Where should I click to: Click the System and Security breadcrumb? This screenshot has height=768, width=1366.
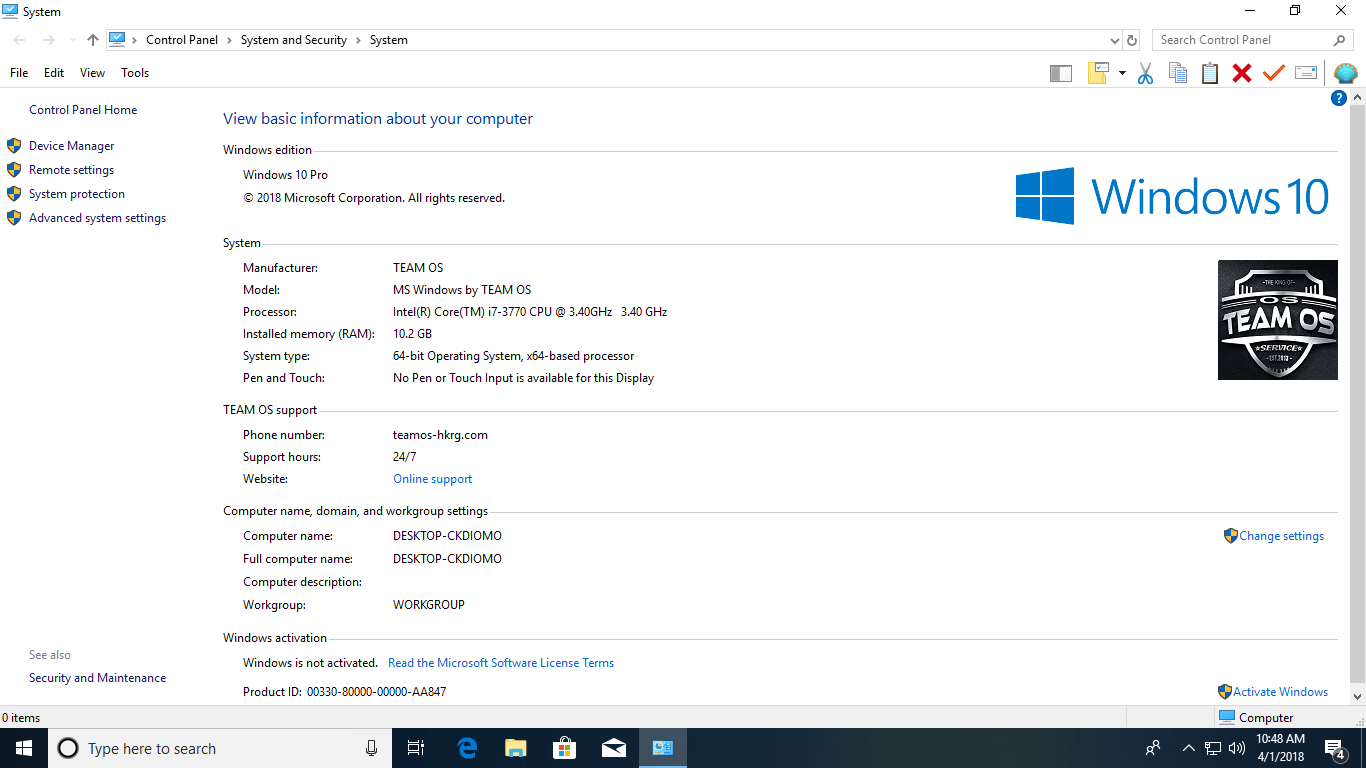click(x=294, y=40)
